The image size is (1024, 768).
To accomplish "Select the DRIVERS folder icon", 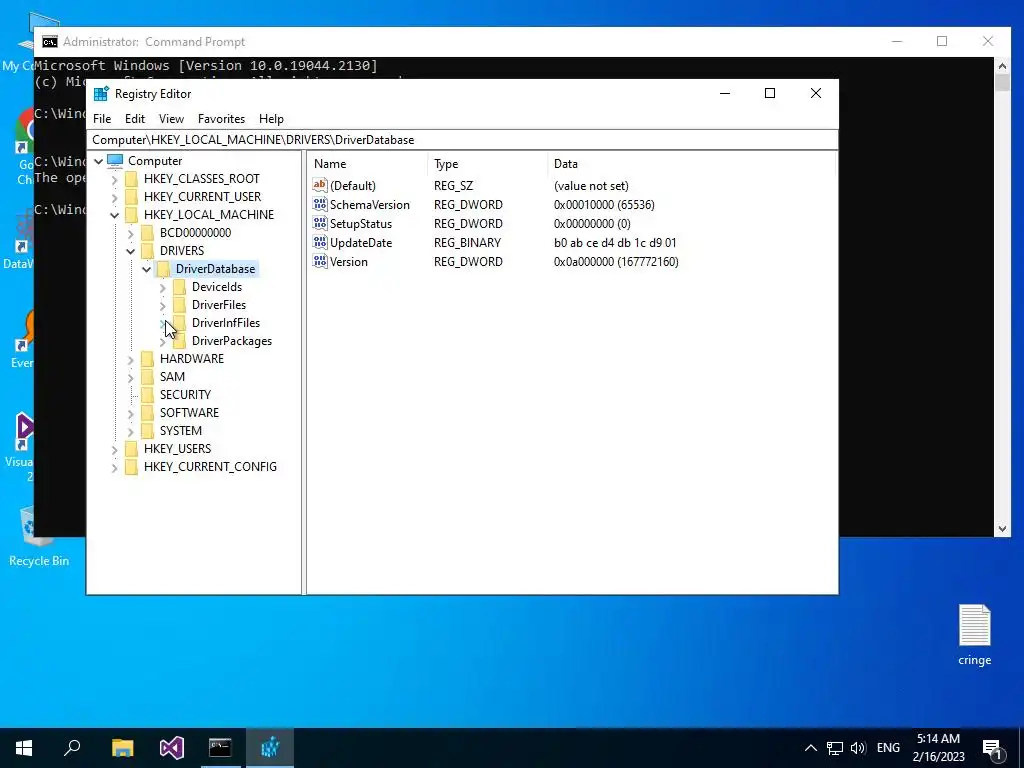I will [148, 251].
